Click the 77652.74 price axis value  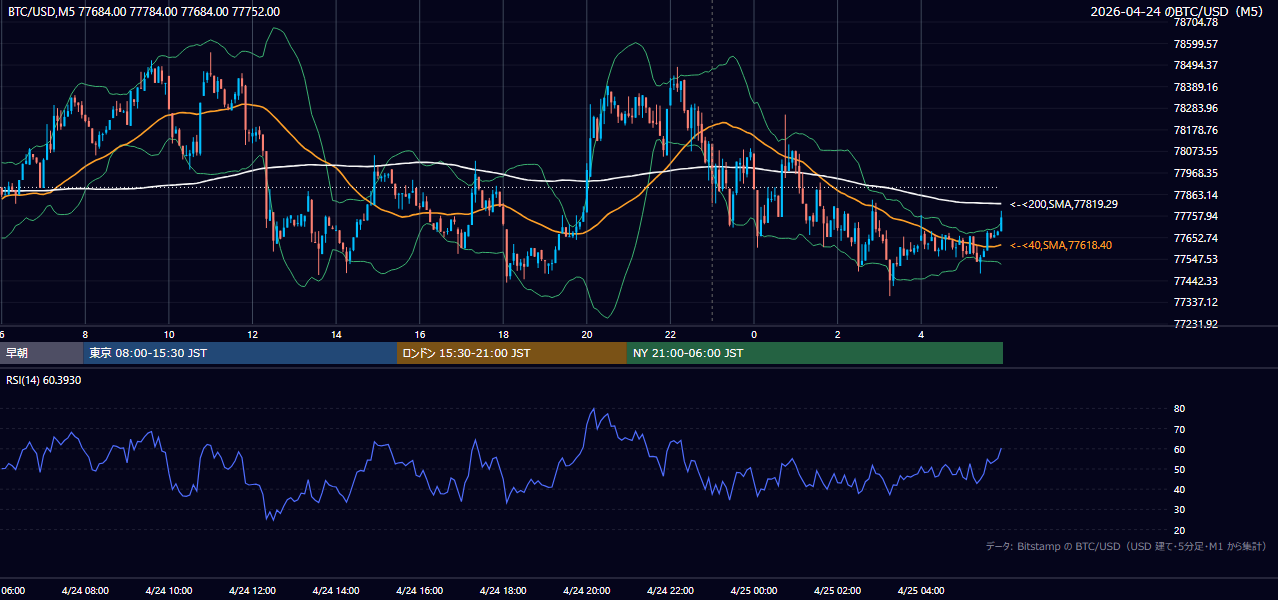click(1195, 238)
